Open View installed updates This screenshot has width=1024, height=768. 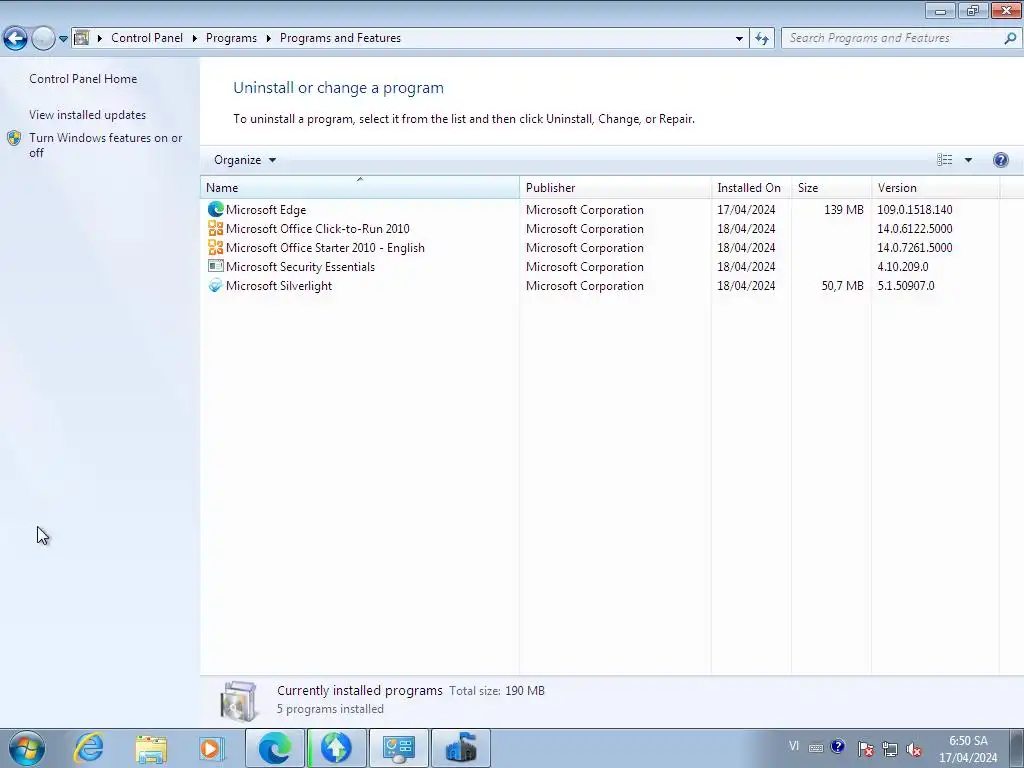pos(88,114)
